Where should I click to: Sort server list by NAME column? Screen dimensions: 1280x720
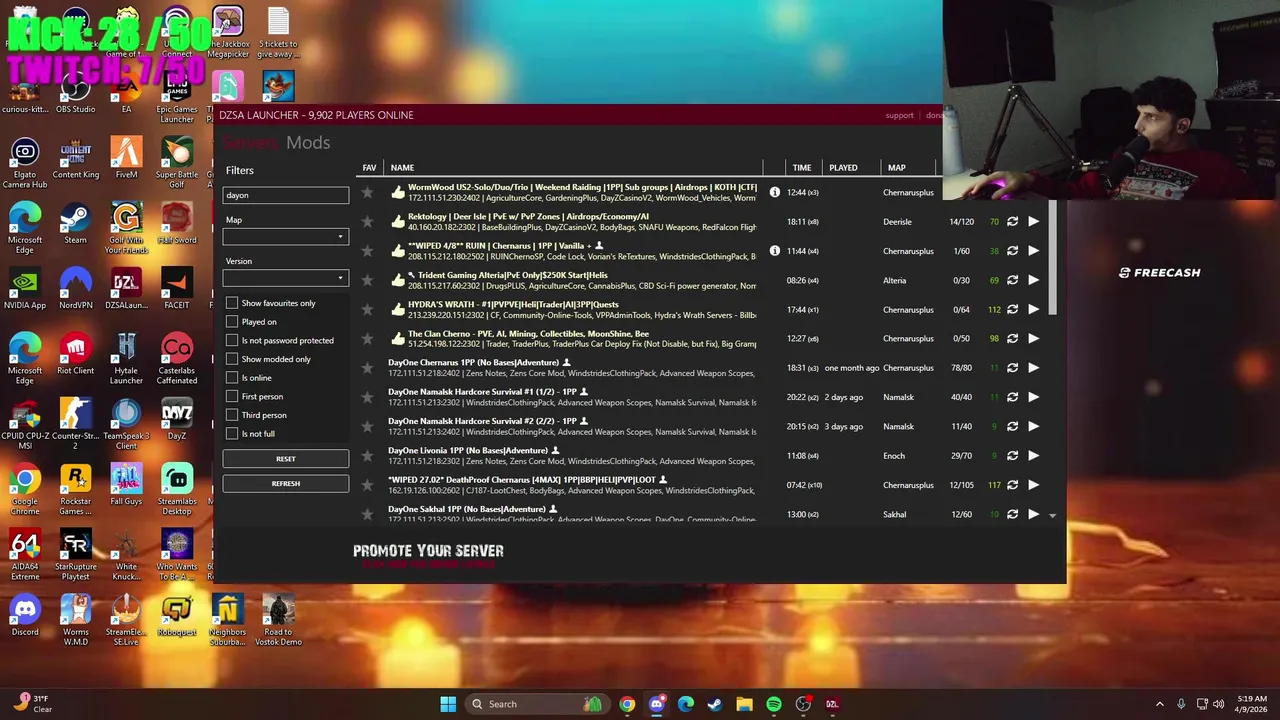coord(402,168)
